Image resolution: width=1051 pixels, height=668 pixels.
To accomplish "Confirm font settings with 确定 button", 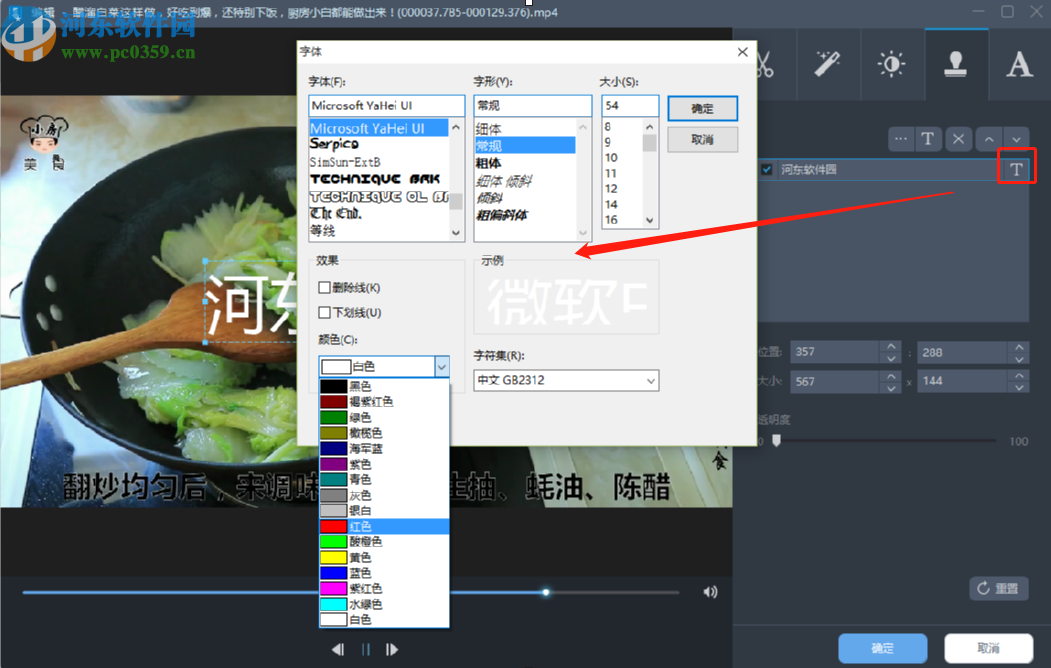I will pos(702,108).
